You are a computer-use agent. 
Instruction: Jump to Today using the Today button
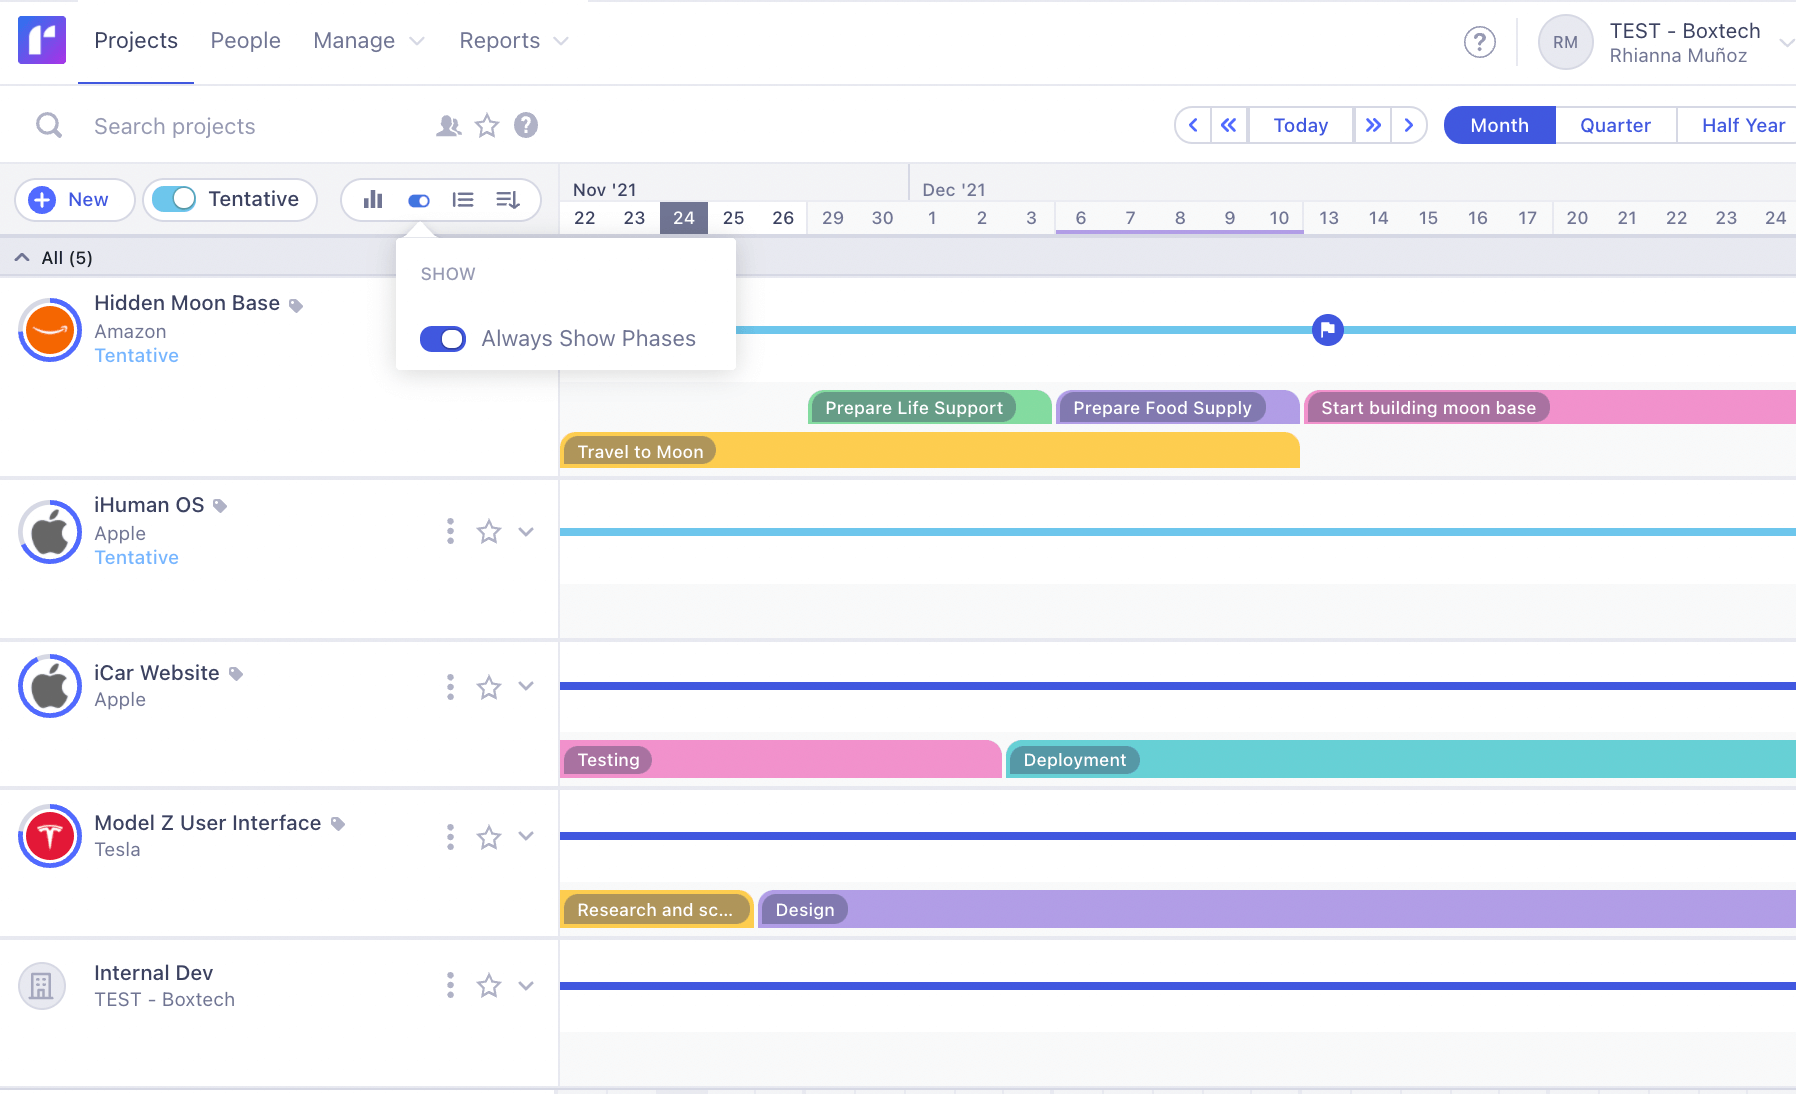[x=1300, y=125]
